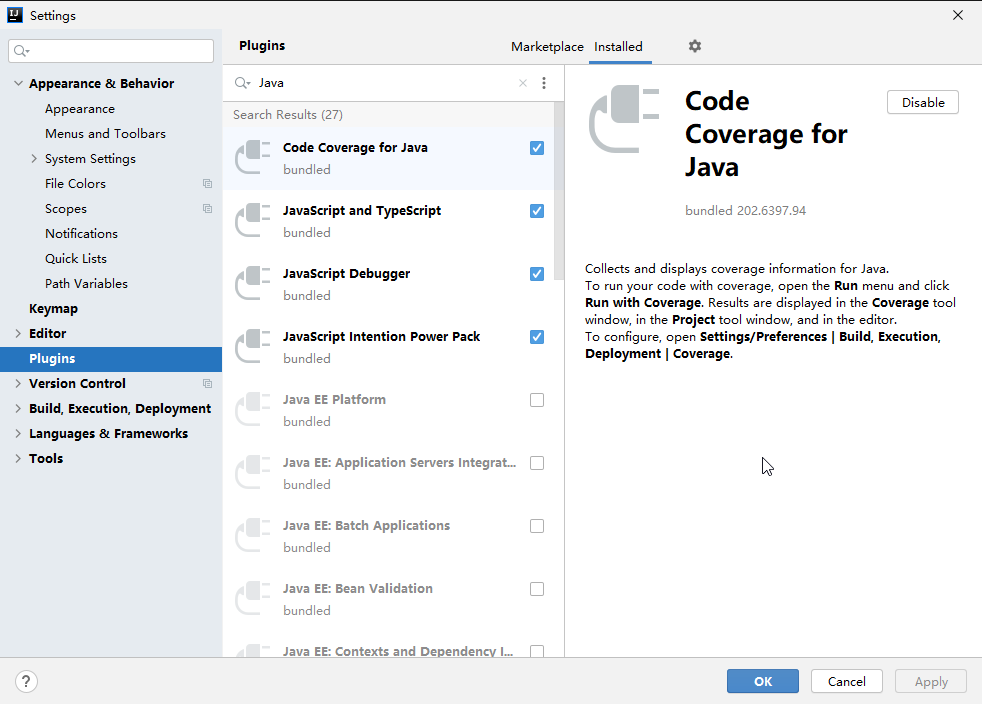Image resolution: width=982 pixels, height=704 pixels.
Task: Open the search options kebab menu
Action: [x=544, y=82]
